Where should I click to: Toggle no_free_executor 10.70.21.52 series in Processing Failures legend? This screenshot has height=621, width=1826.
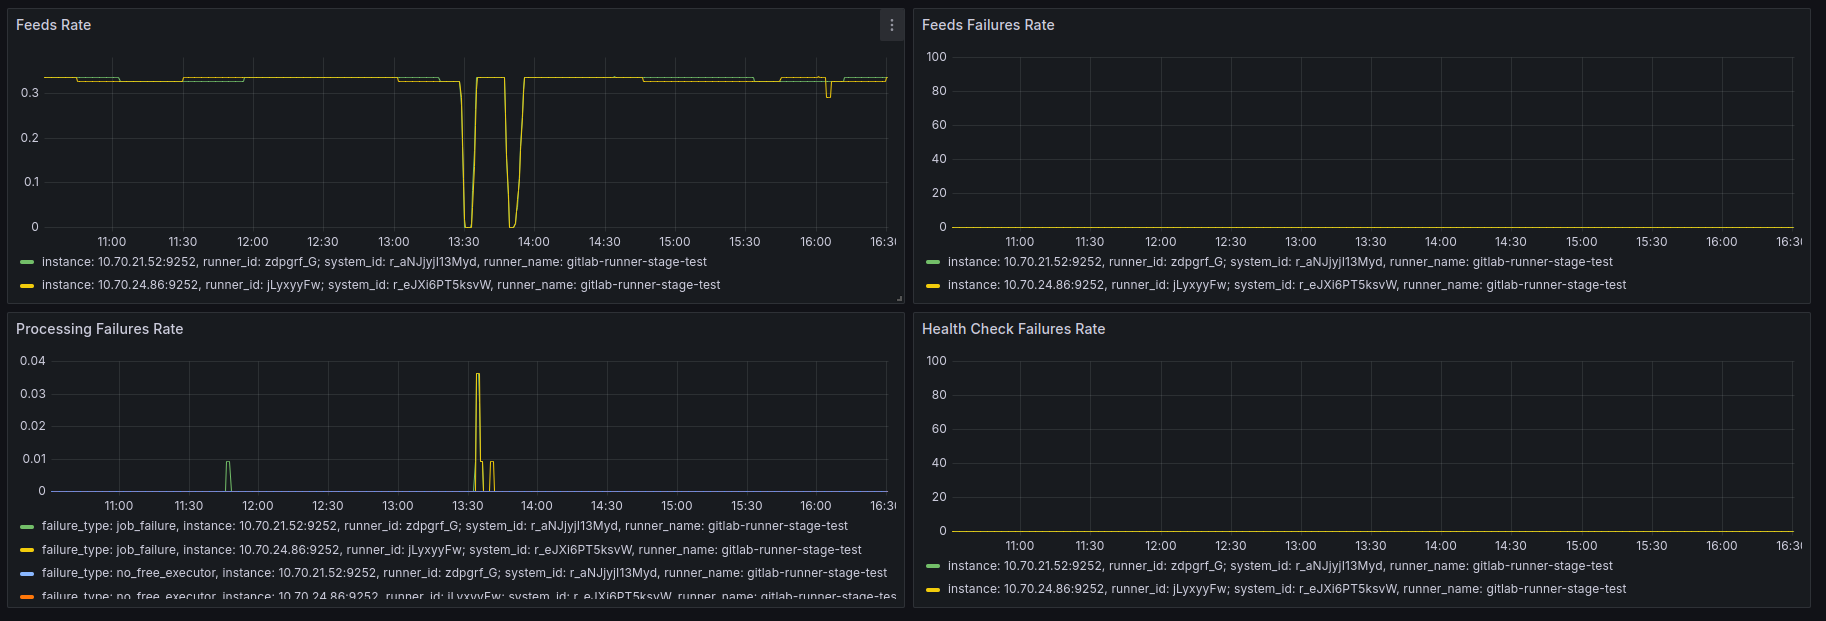(x=464, y=573)
